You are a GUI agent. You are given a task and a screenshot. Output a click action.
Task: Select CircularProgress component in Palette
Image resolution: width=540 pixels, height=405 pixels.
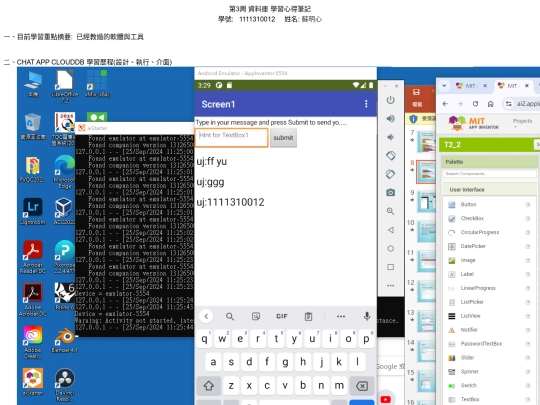479,232
